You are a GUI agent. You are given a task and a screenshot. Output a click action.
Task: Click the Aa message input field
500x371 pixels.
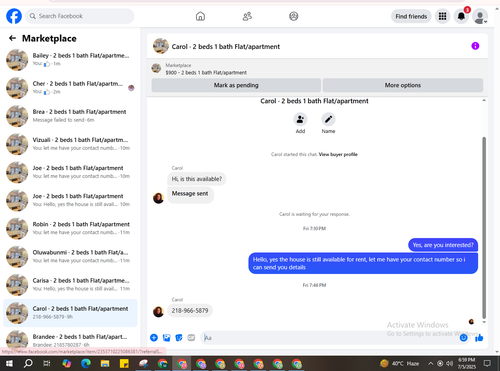click(x=330, y=338)
